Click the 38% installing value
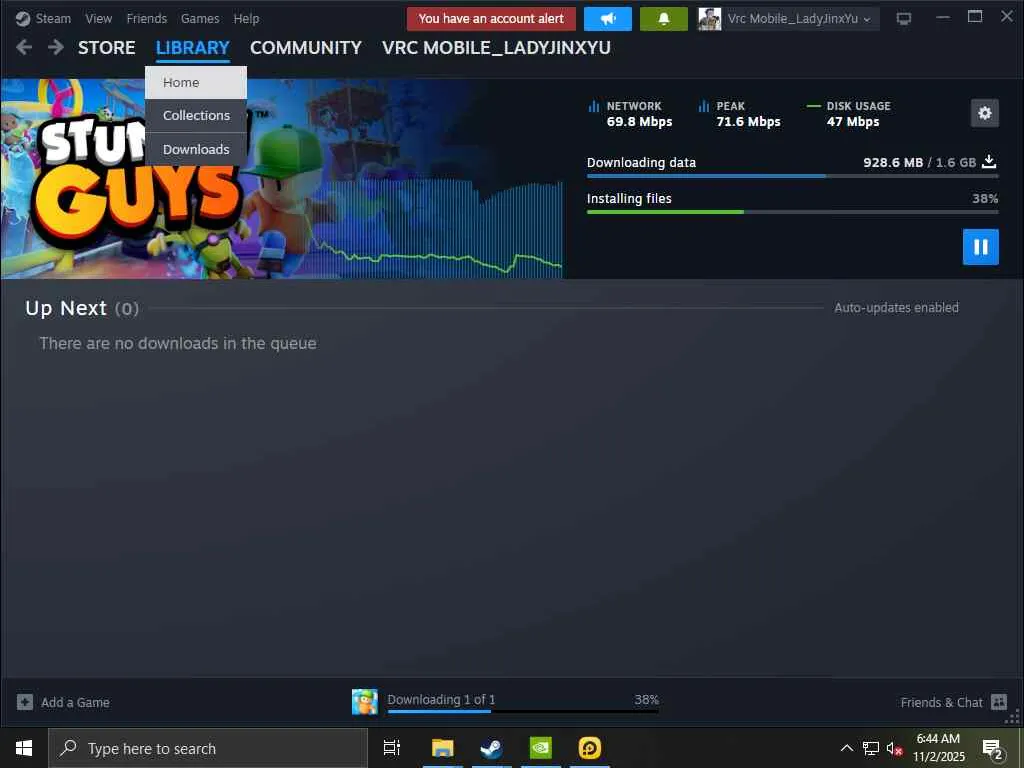The image size is (1024, 768). point(985,199)
